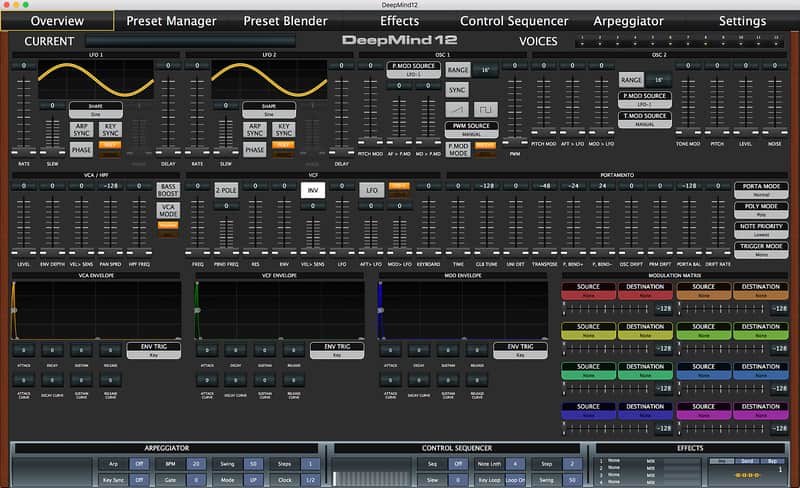800x488 pixels.
Task: Click the blue MOD envelope graph
Action: click(463, 310)
